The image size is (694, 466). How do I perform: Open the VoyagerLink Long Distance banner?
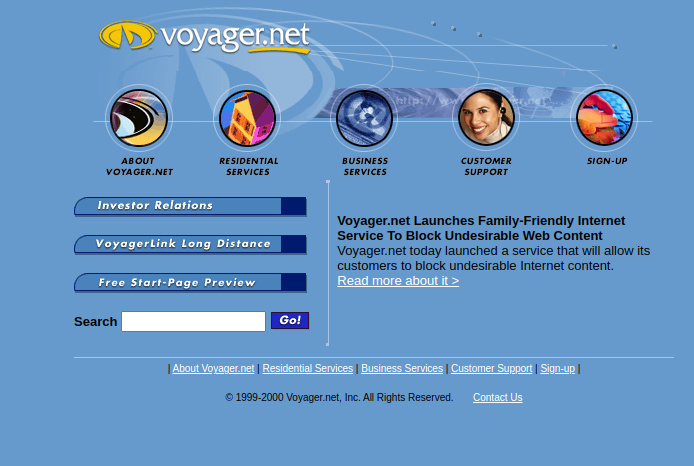click(190, 244)
